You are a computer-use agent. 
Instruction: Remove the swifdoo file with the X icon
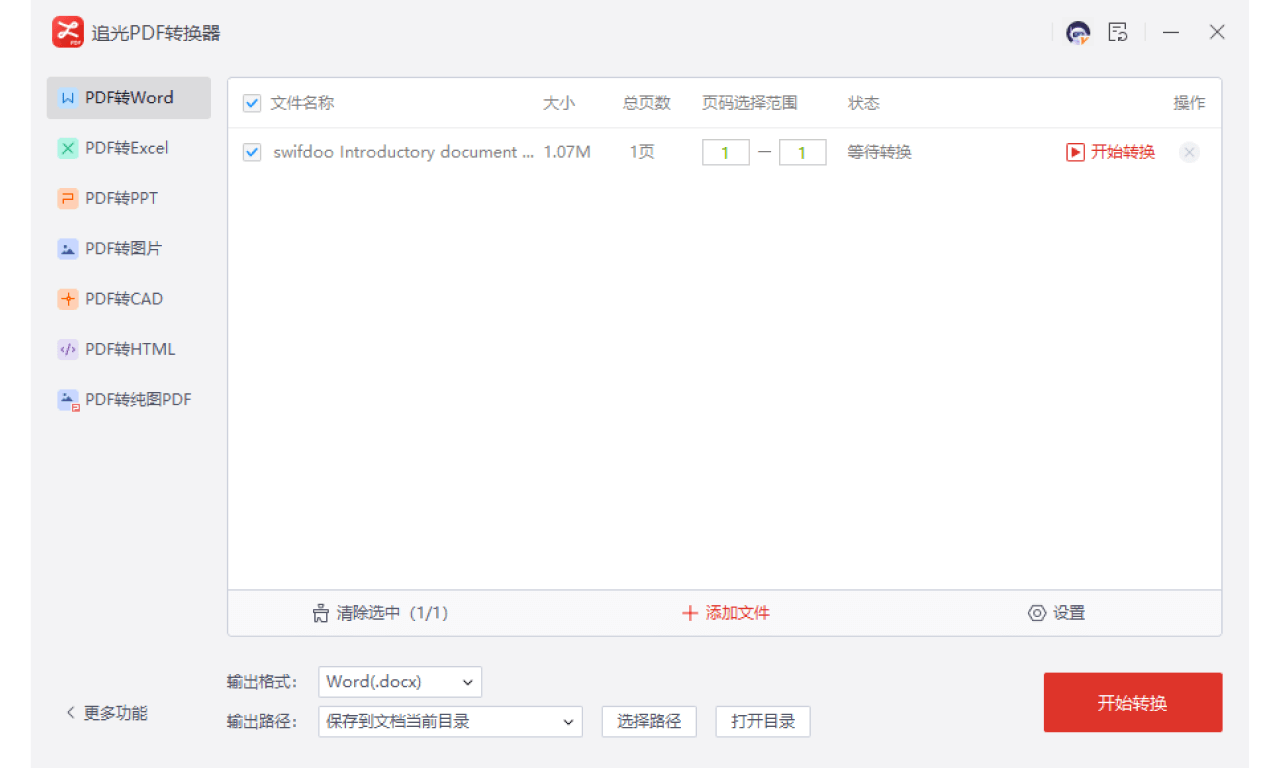[x=1189, y=152]
